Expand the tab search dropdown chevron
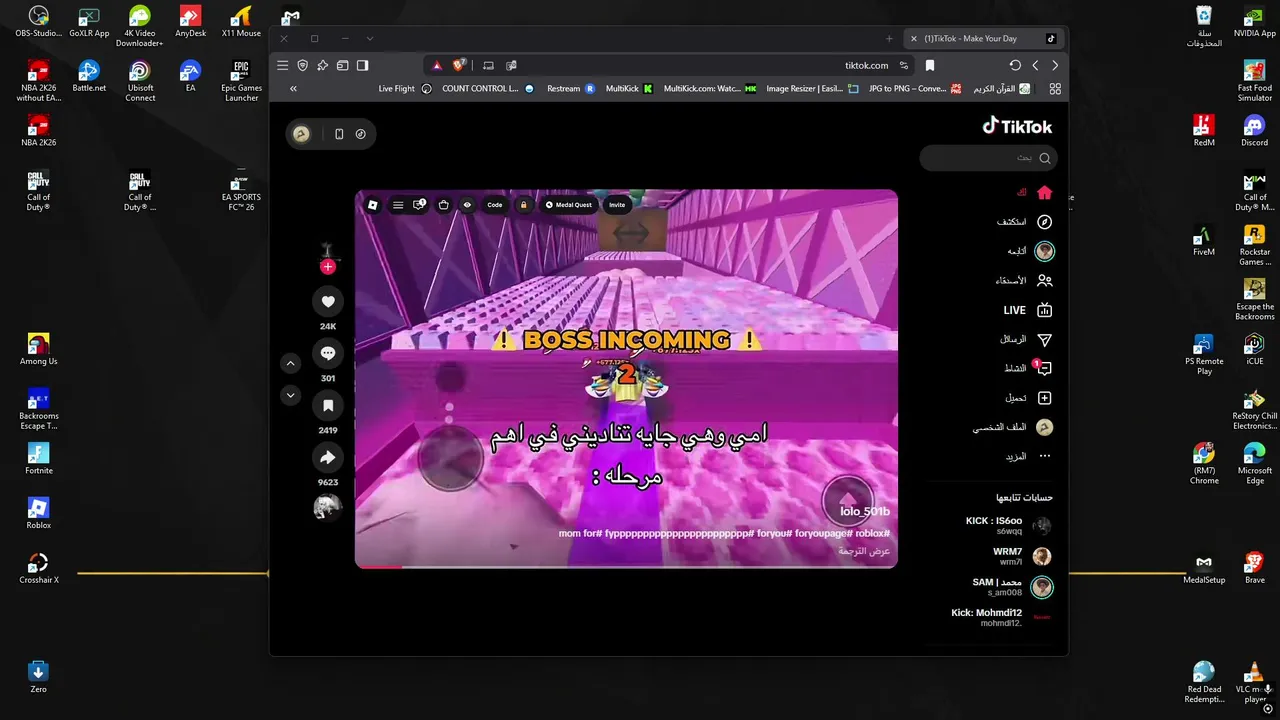 click(x=370, y=38)
